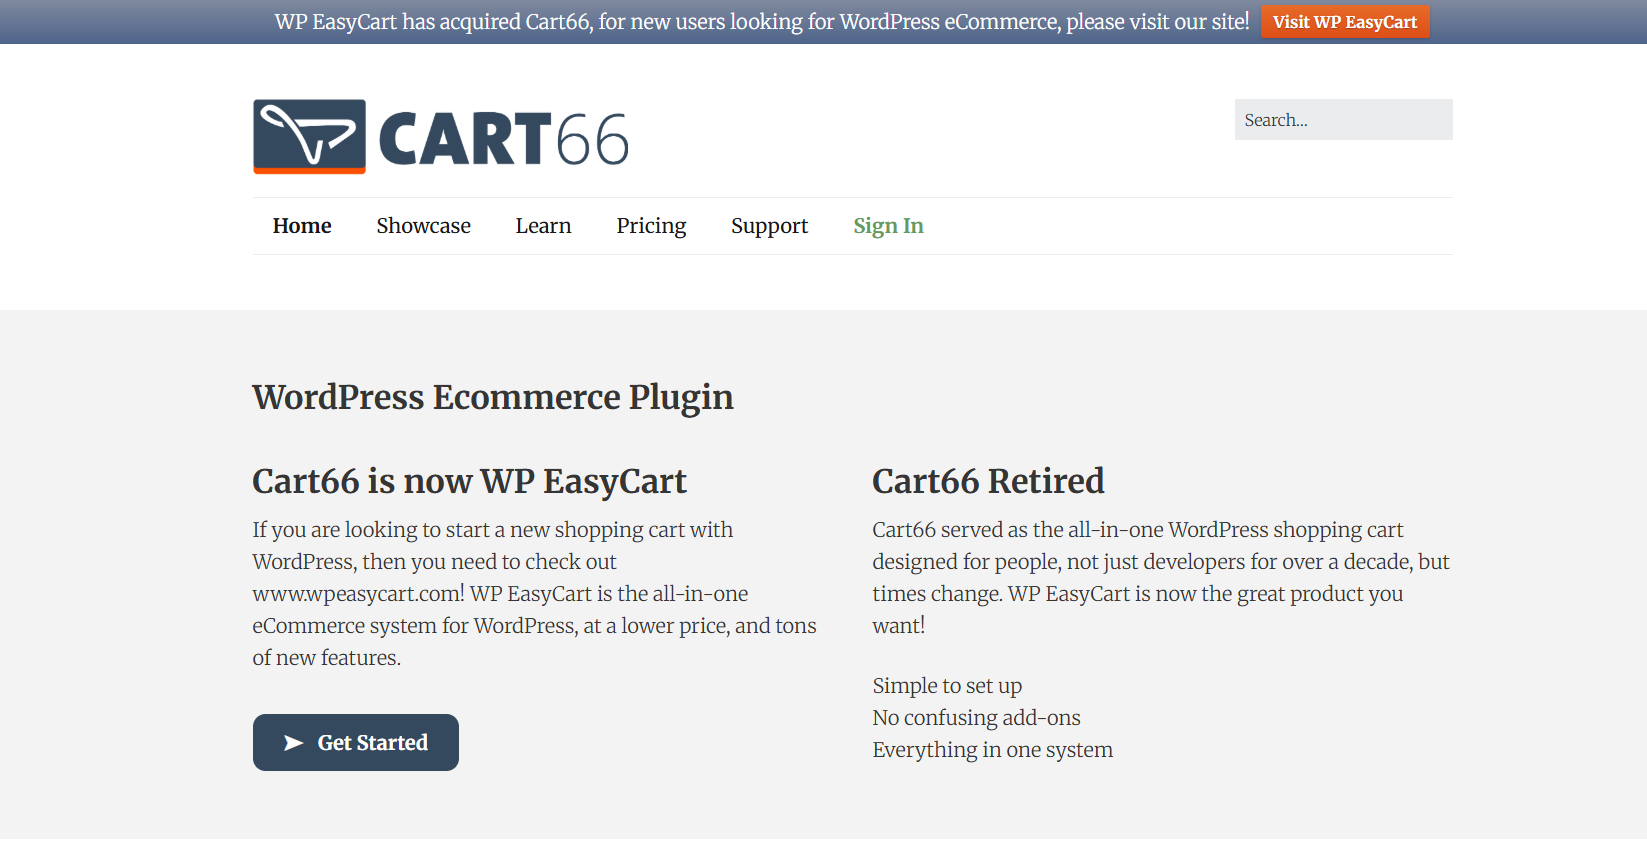Click the banner acquisition announcement text

pos(762,22)
